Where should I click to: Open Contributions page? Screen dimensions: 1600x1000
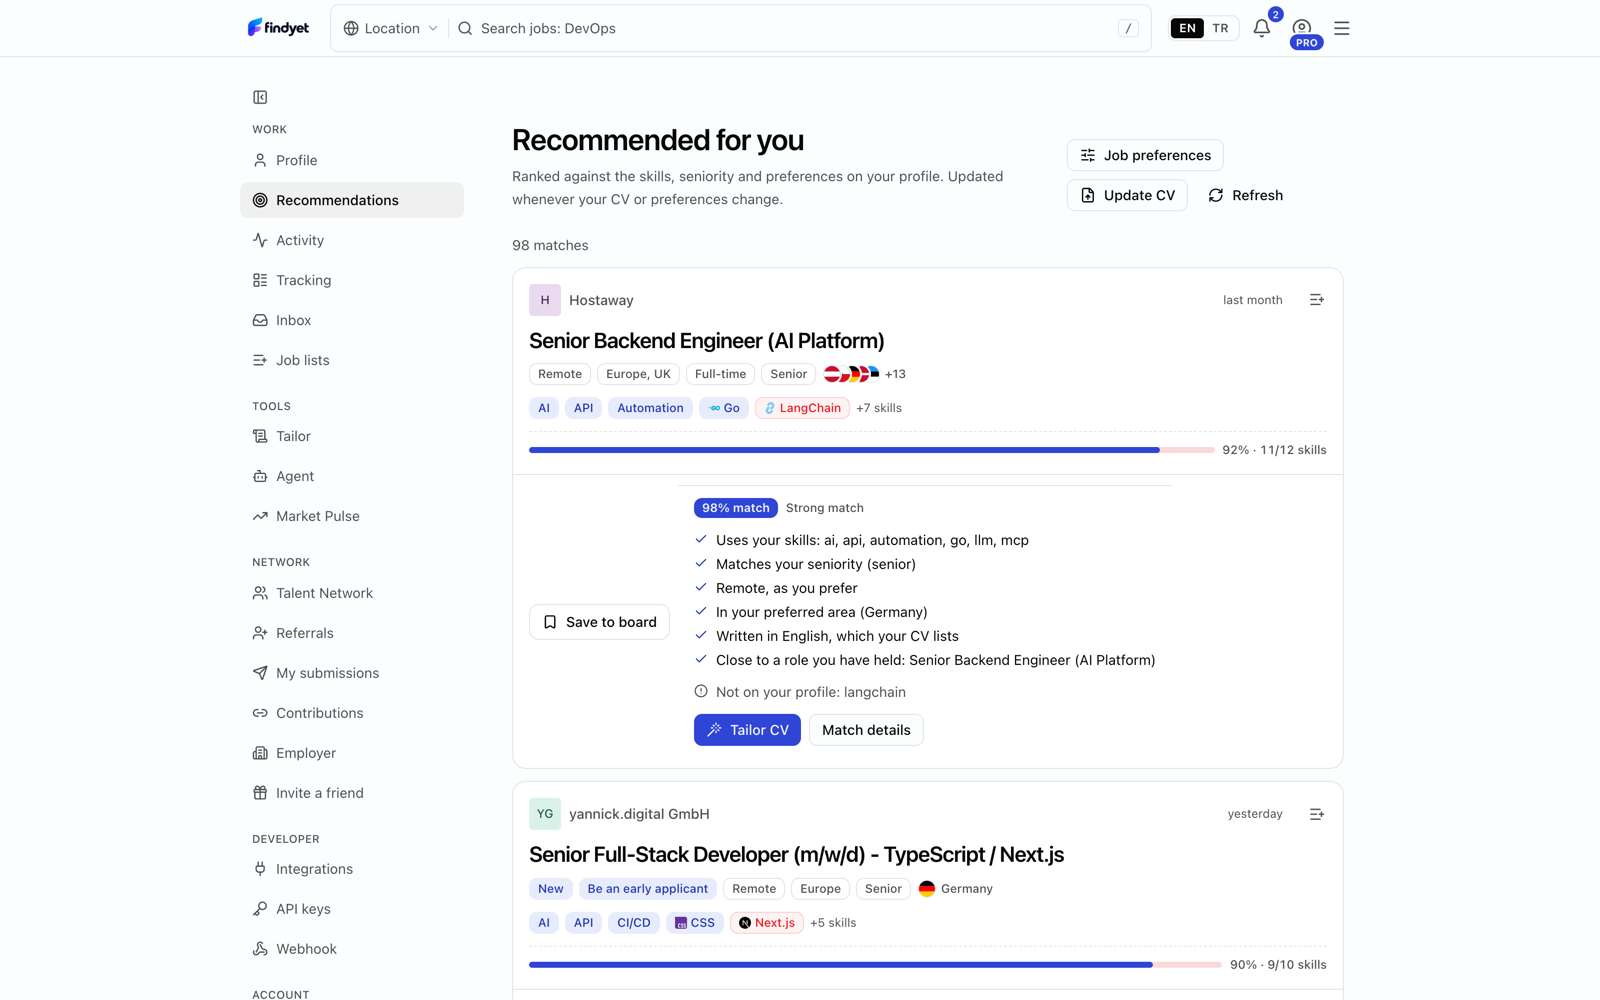tap(352, 713)
